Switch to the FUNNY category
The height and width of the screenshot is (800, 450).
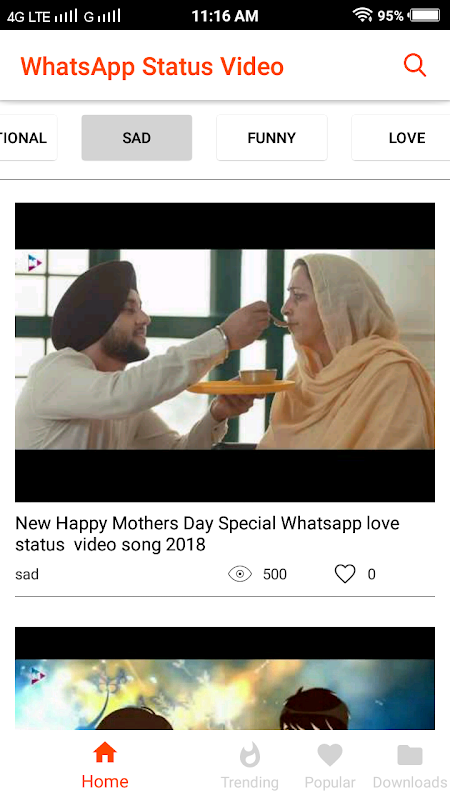(271, 138)
